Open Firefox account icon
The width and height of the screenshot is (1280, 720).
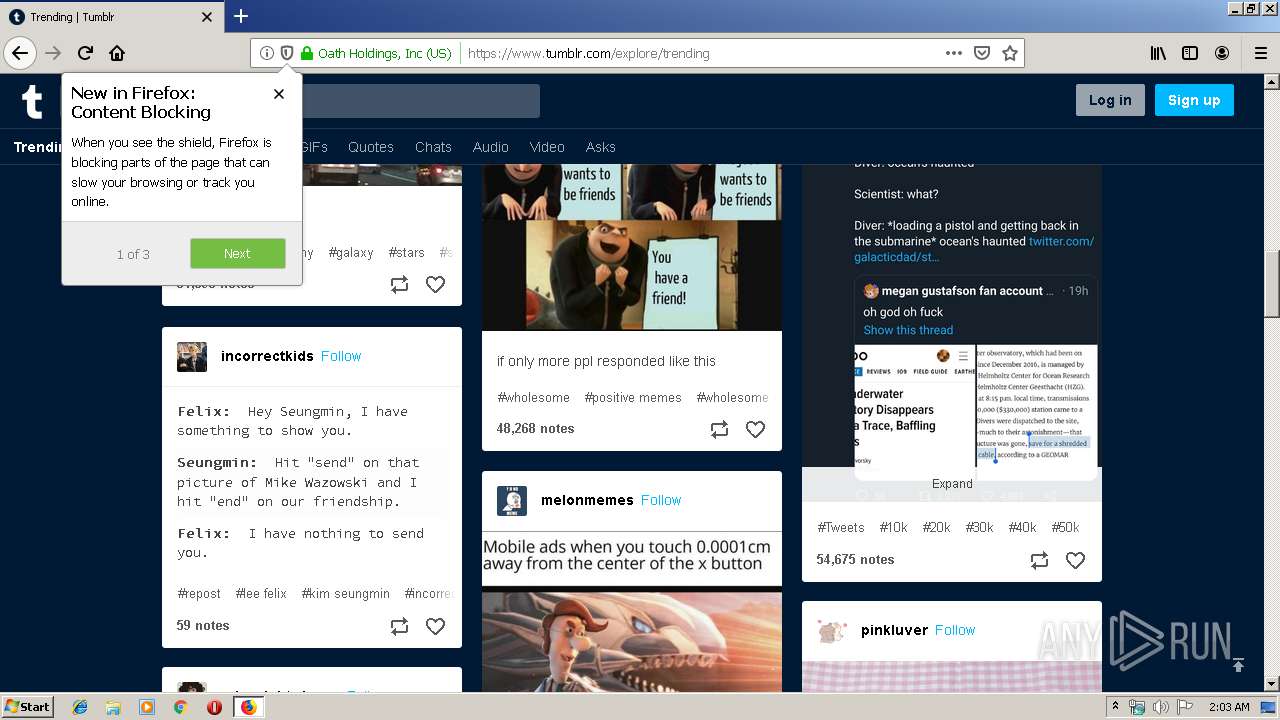(x=1222, y=53)
